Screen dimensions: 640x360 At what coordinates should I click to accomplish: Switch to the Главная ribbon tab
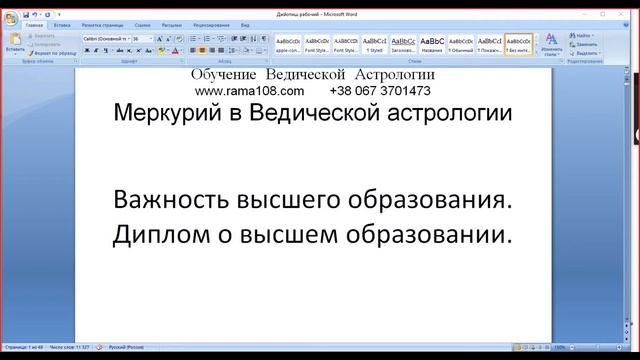point(34,25)
